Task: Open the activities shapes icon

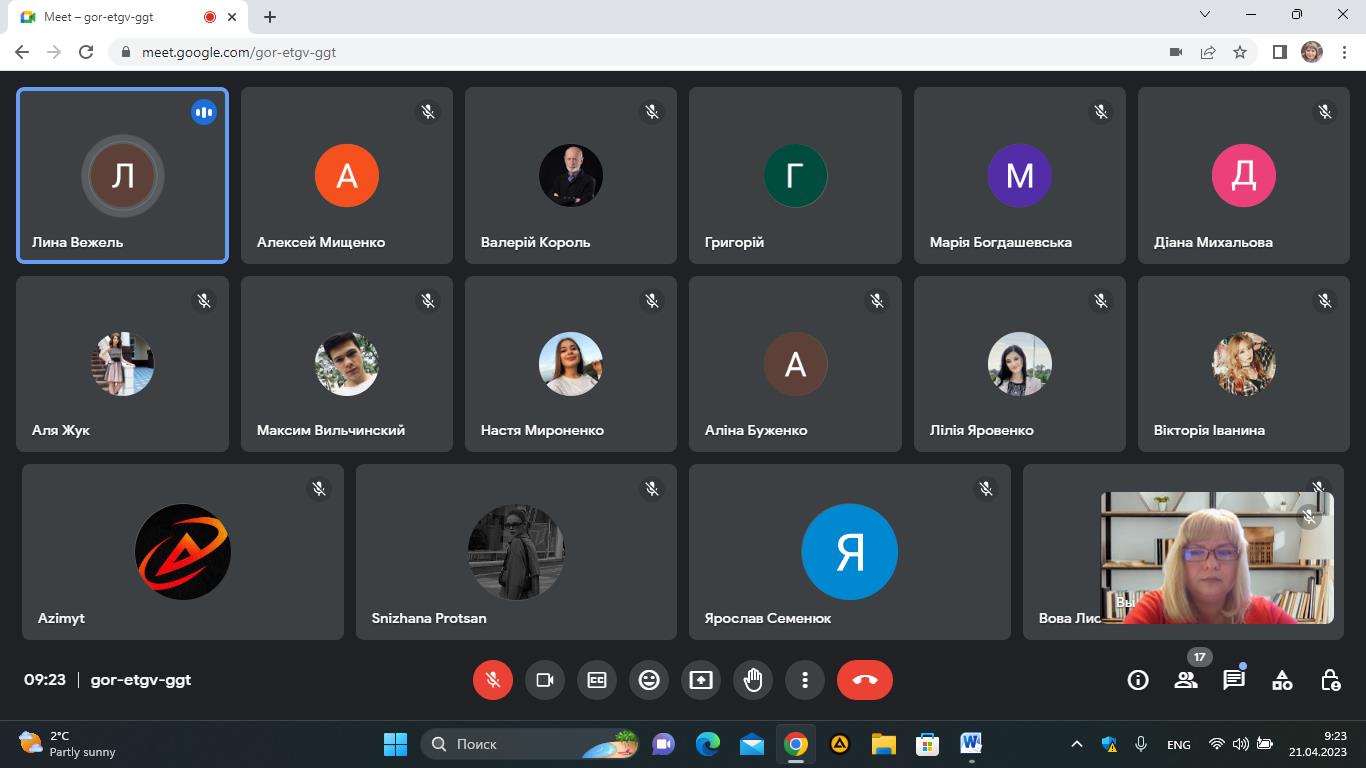Action: point(1282,680)
